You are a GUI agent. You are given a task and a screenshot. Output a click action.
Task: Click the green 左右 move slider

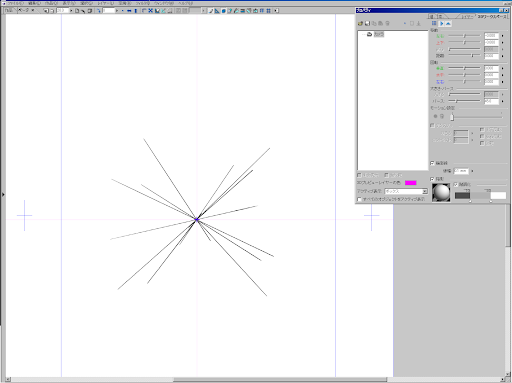(464, 36)
